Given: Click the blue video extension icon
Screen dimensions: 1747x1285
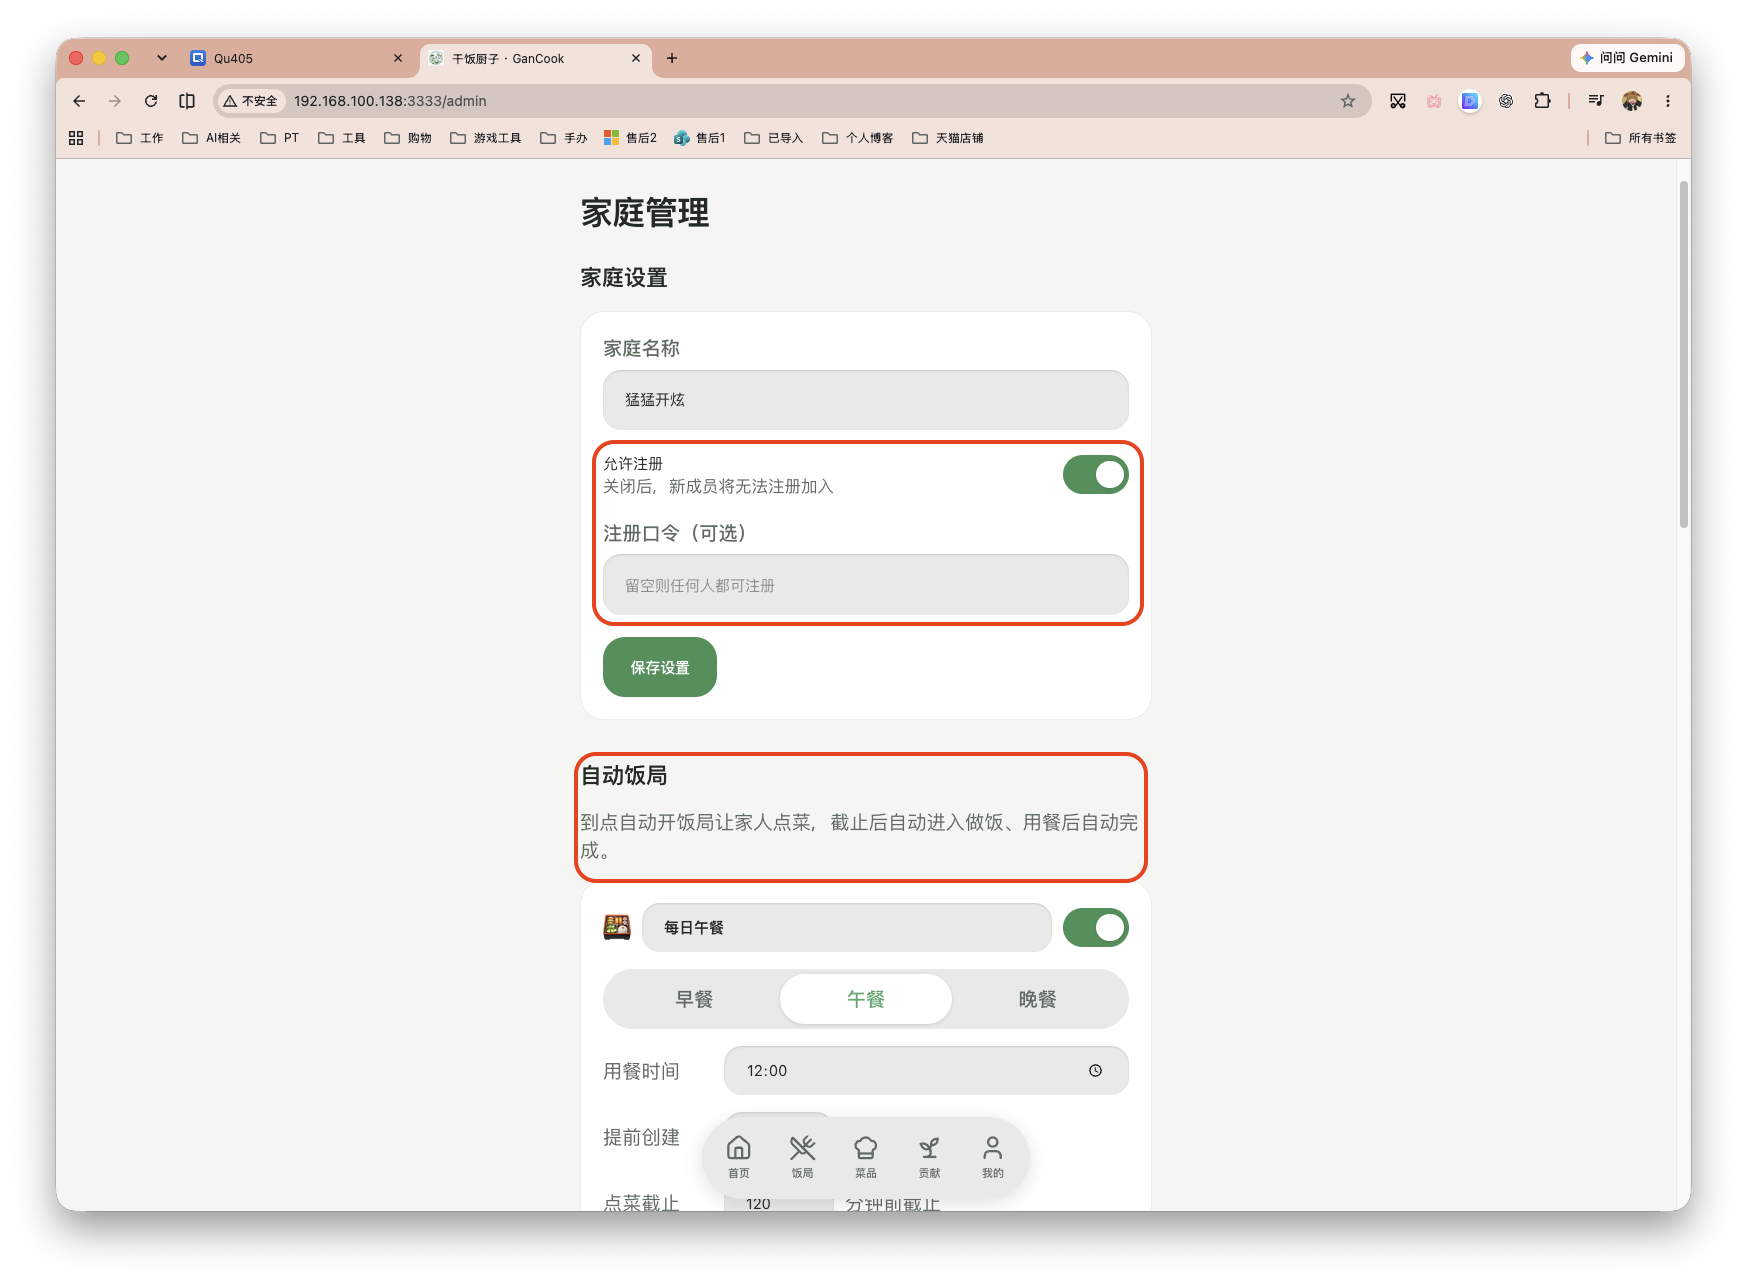Looking at the screenshot, I should pos(1470,101).
